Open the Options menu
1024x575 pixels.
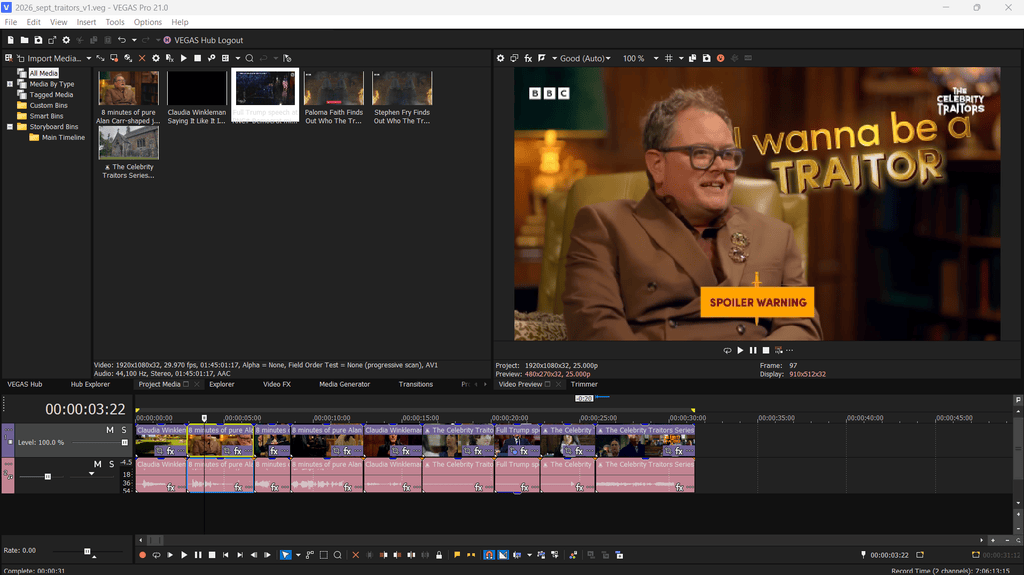[x=148, y=22]
